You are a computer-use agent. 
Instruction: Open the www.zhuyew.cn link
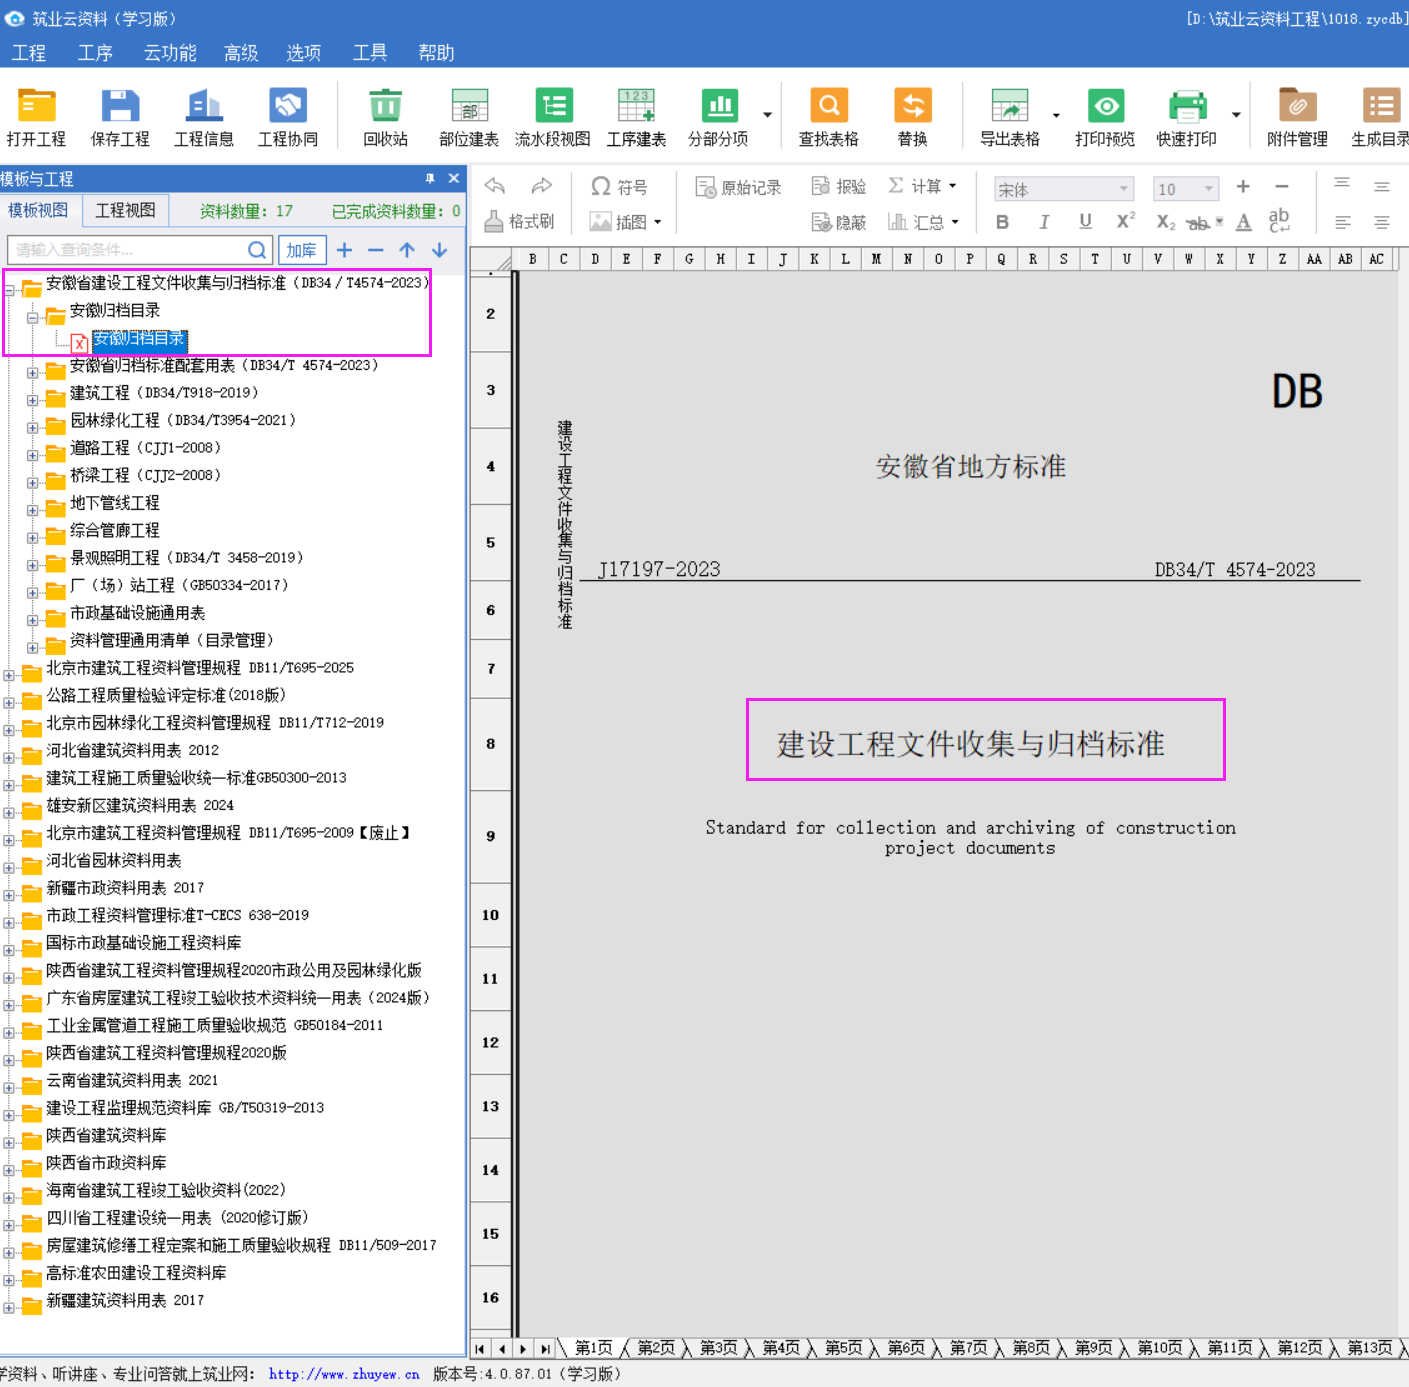pos(343,1374)
